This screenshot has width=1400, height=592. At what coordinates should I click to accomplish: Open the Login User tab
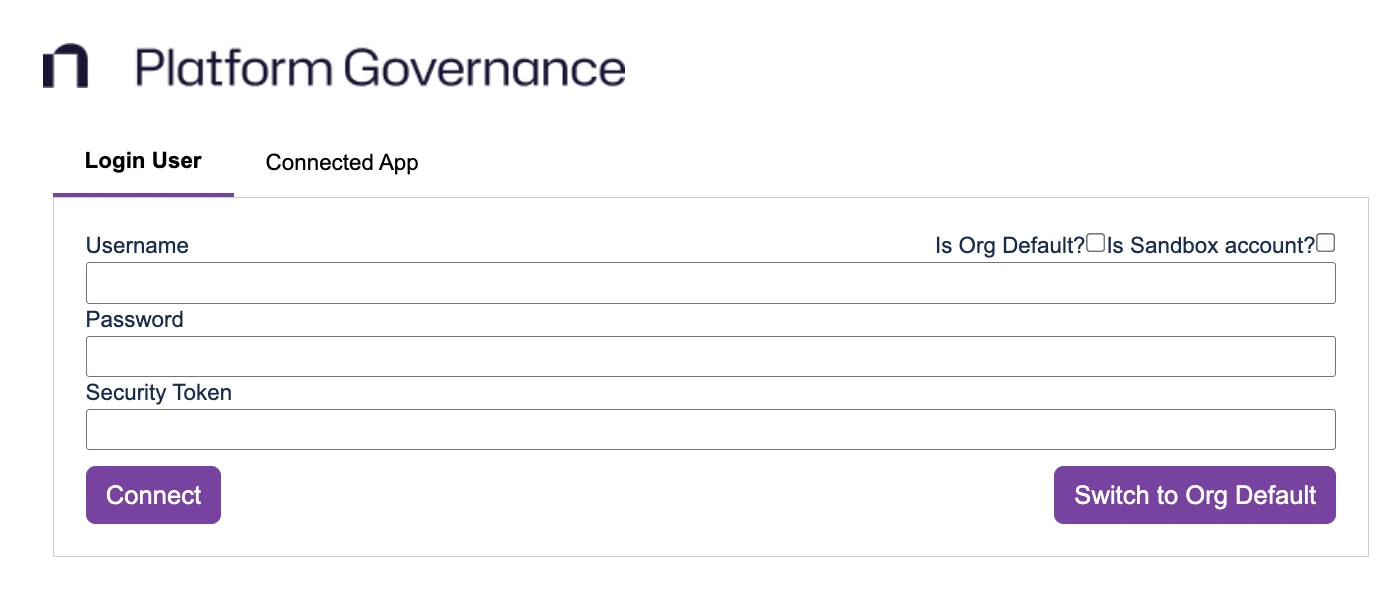point(143,159)
